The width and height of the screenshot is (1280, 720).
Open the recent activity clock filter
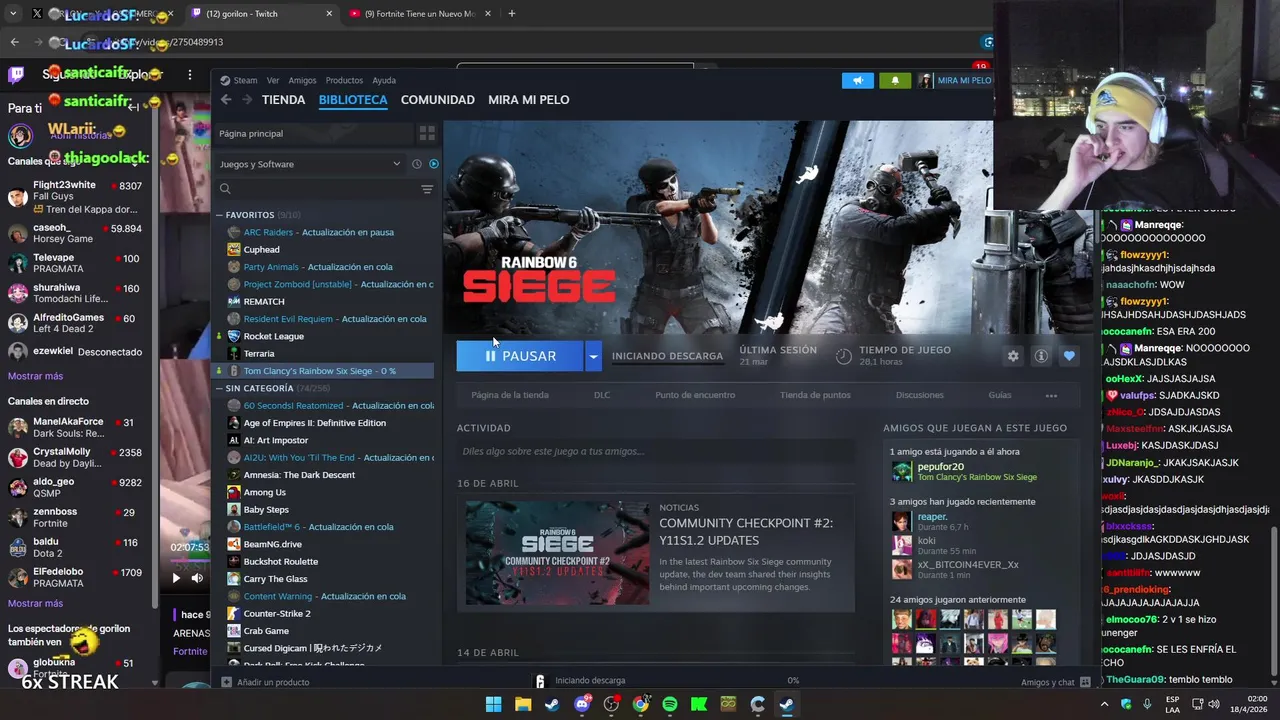[417, 164]
